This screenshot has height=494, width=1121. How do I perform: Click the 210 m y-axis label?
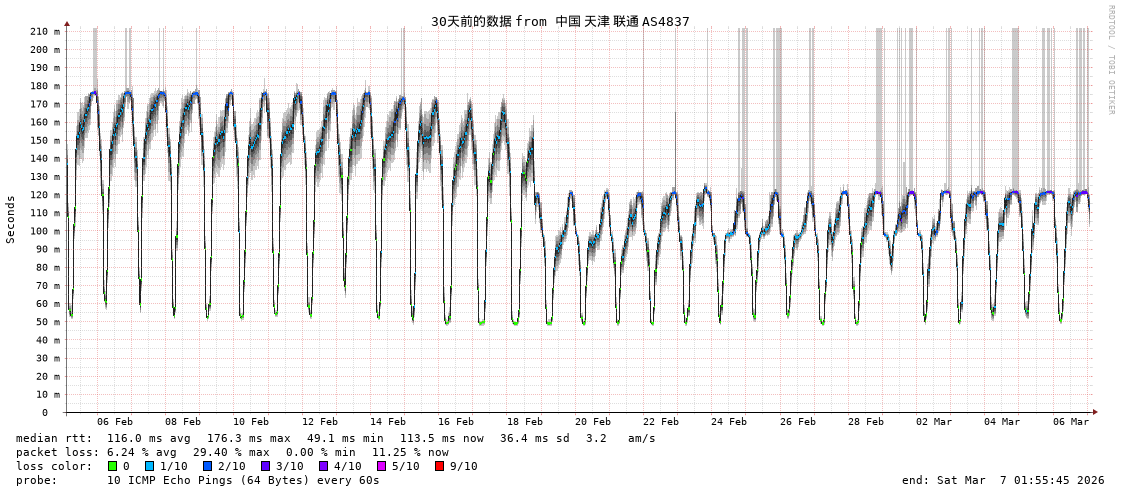(x=43, y=31)
